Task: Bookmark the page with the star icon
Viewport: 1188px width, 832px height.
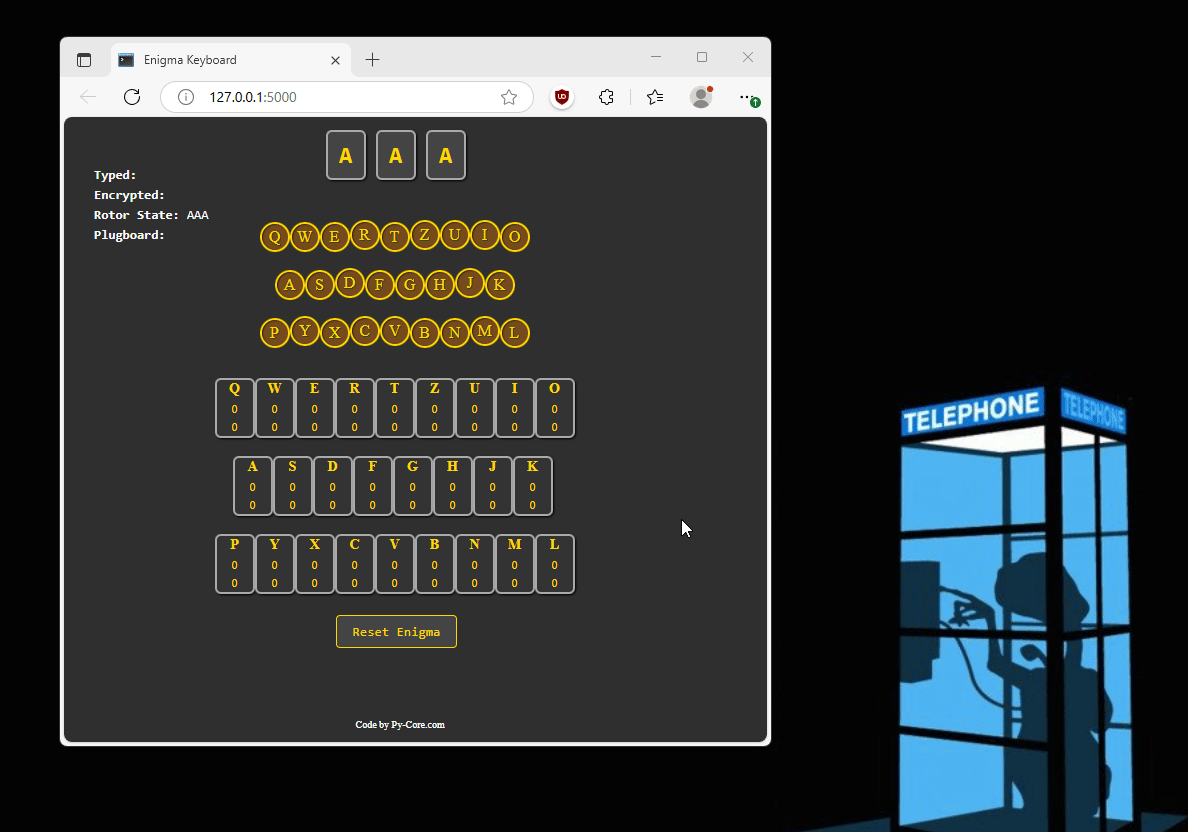Action: pos(509,97)
